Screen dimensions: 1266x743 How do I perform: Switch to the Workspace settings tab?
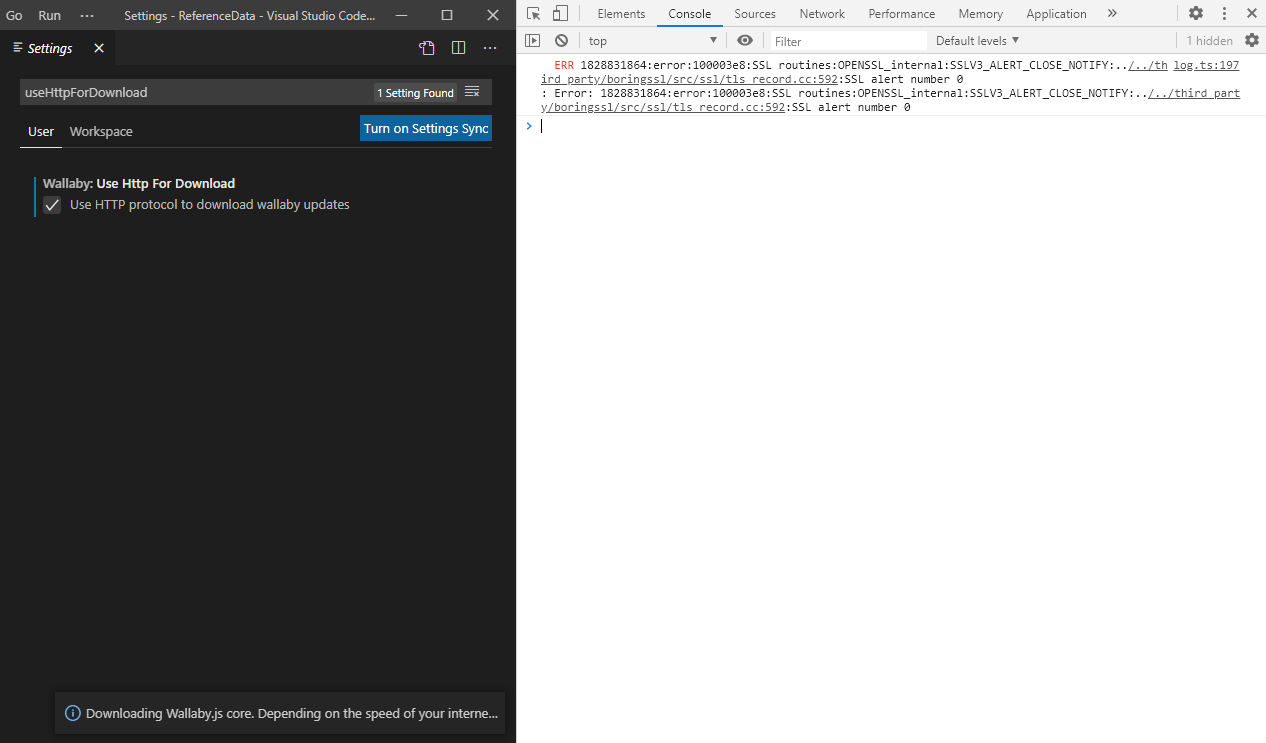100,131
